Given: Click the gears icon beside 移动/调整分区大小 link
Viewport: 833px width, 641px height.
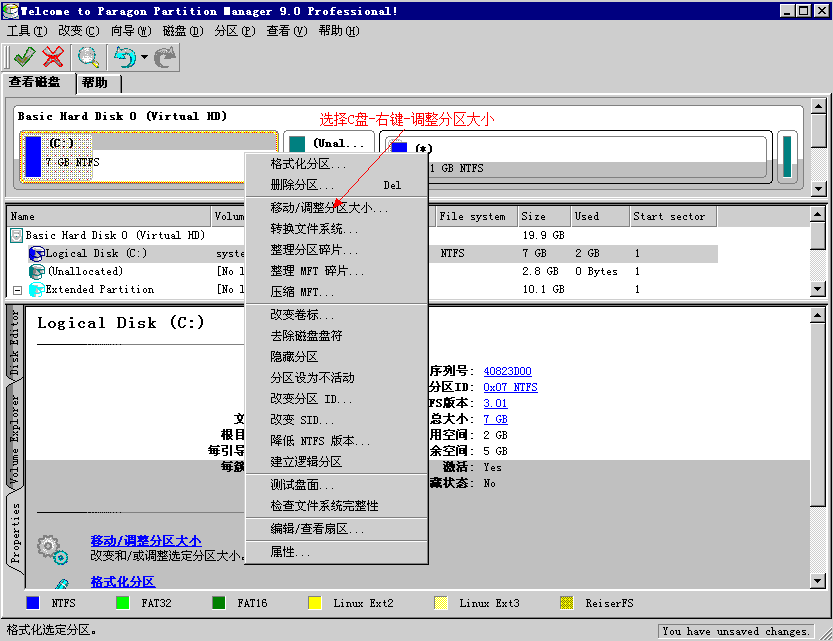Looking at the screenshot, I should (x=53, y=549).
